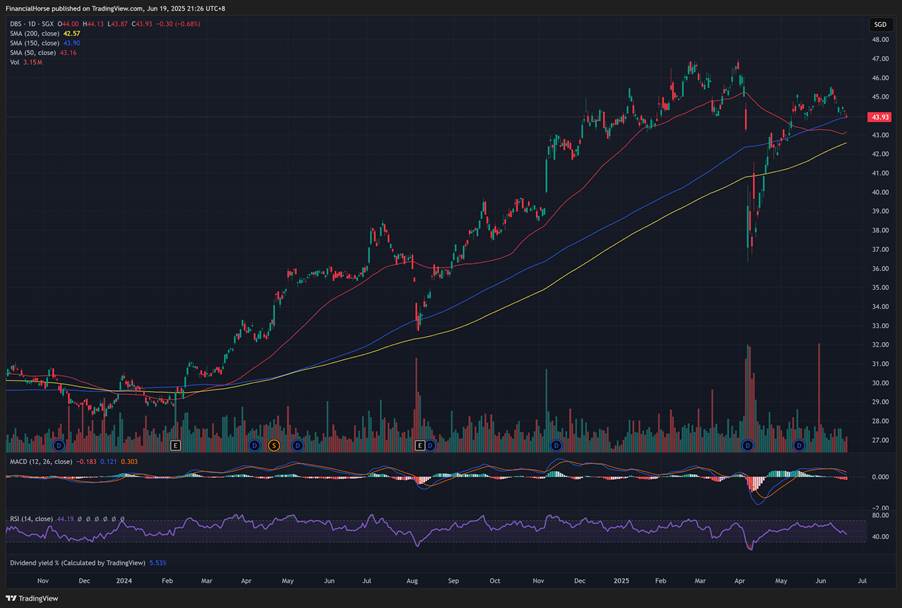Open the earnings marker dated February 2024

(x=176, y=445)
